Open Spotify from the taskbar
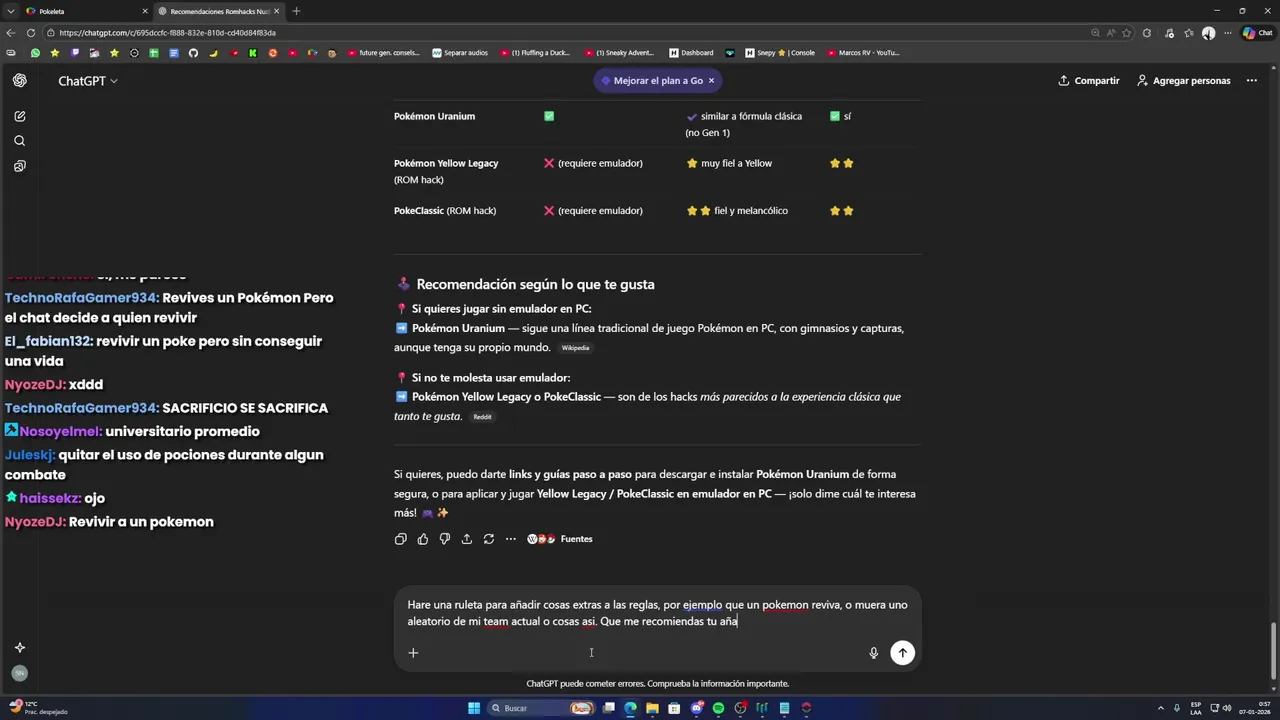The height and width of the screenshot is (720, 1280). tap(718, 708)
